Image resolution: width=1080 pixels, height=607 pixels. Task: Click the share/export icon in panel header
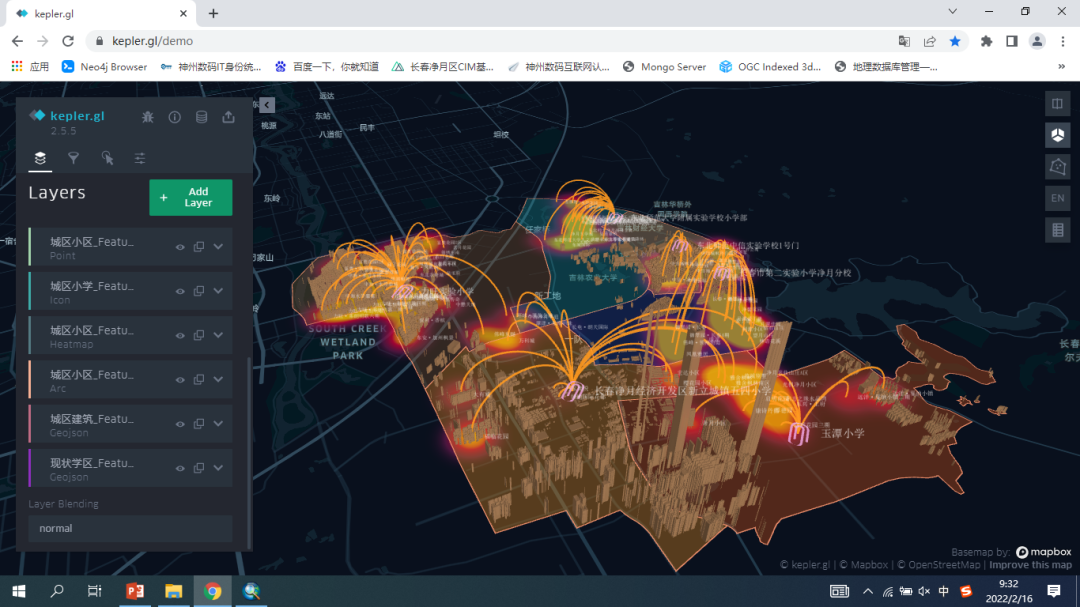[228, 117]
